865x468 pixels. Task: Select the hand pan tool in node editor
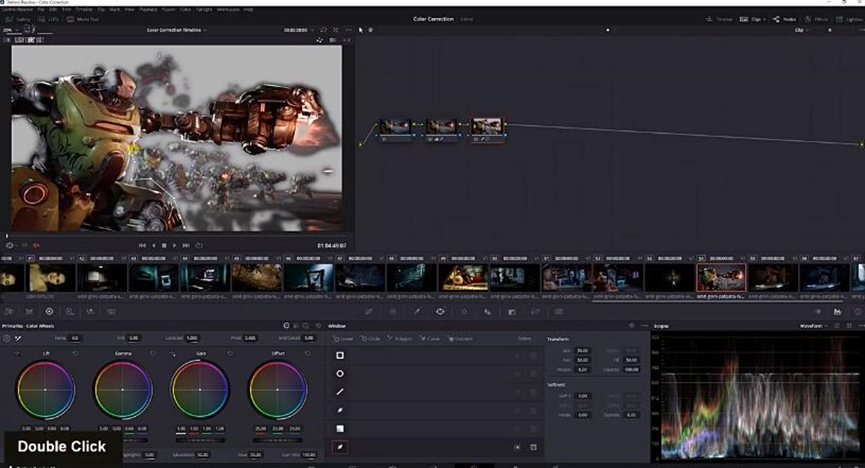click(371, 30)
